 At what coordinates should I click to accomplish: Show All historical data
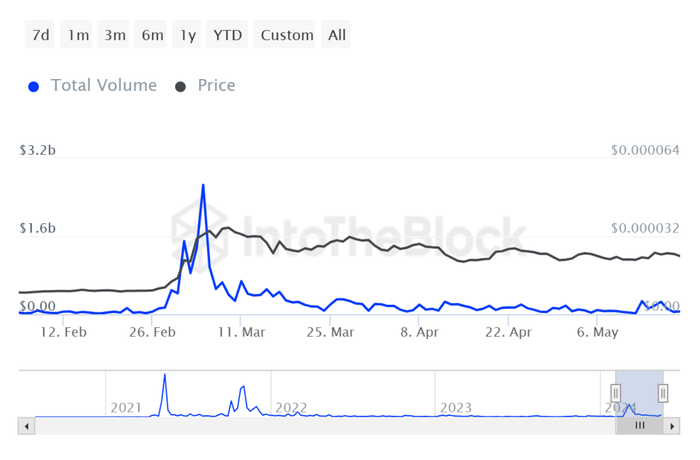point(336,34)
